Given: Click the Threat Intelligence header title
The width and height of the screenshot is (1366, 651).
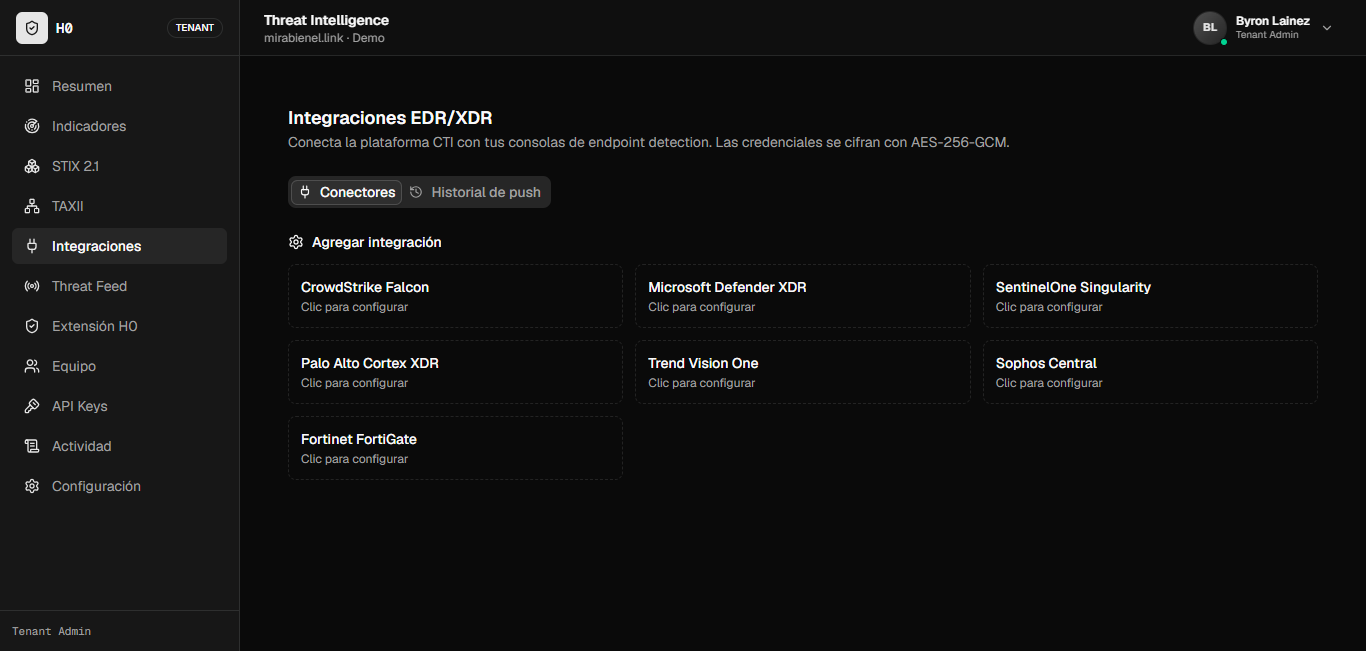Looking at the screenshot, I should [326, 20].
